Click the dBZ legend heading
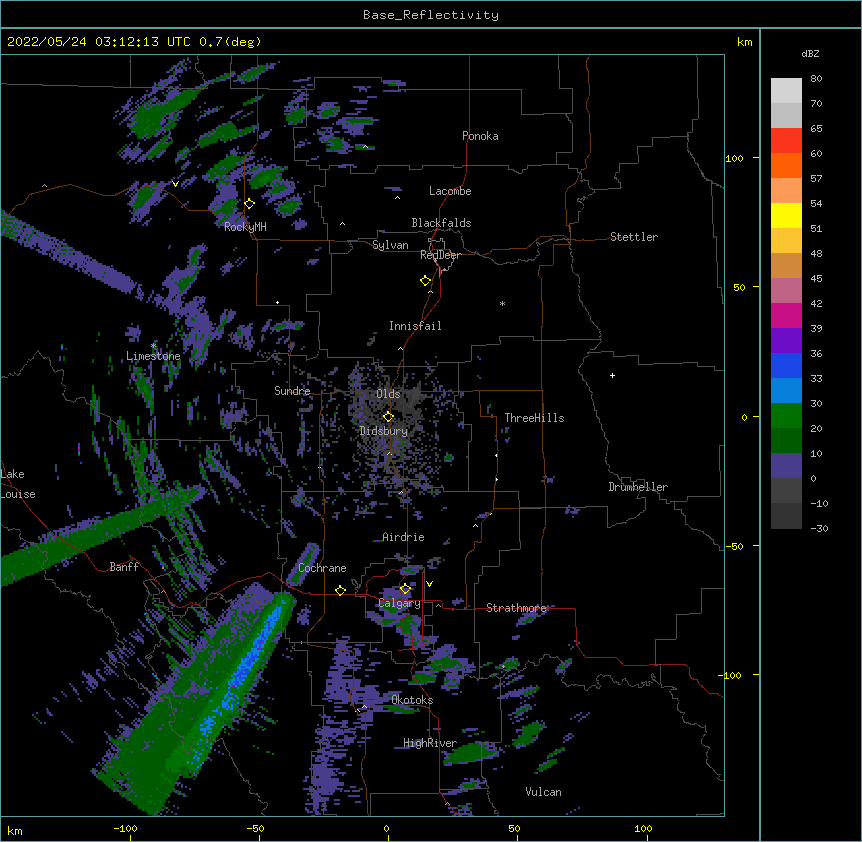 coord(810,53)
